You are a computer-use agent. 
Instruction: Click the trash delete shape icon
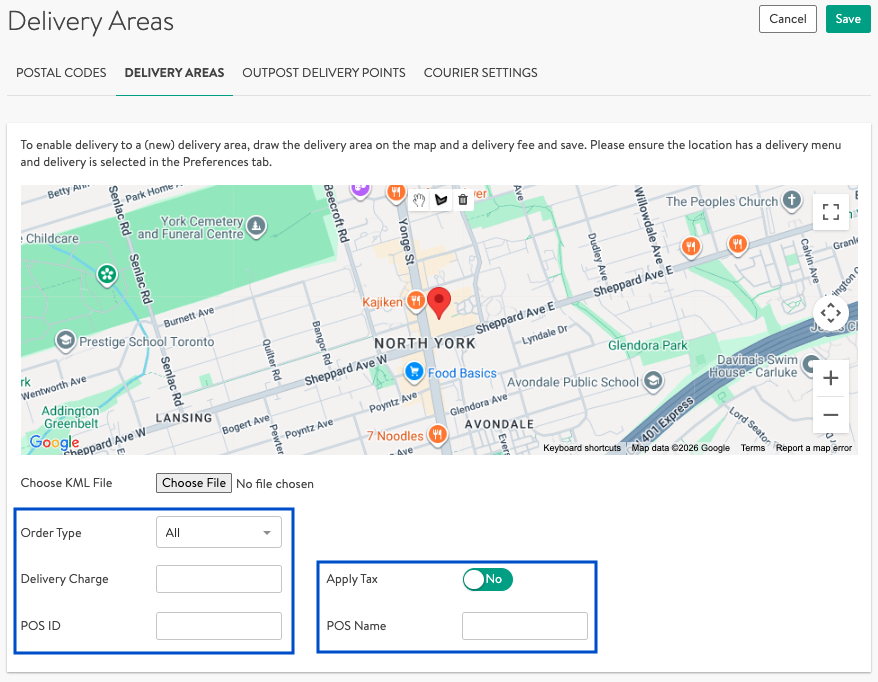point(462,200)
